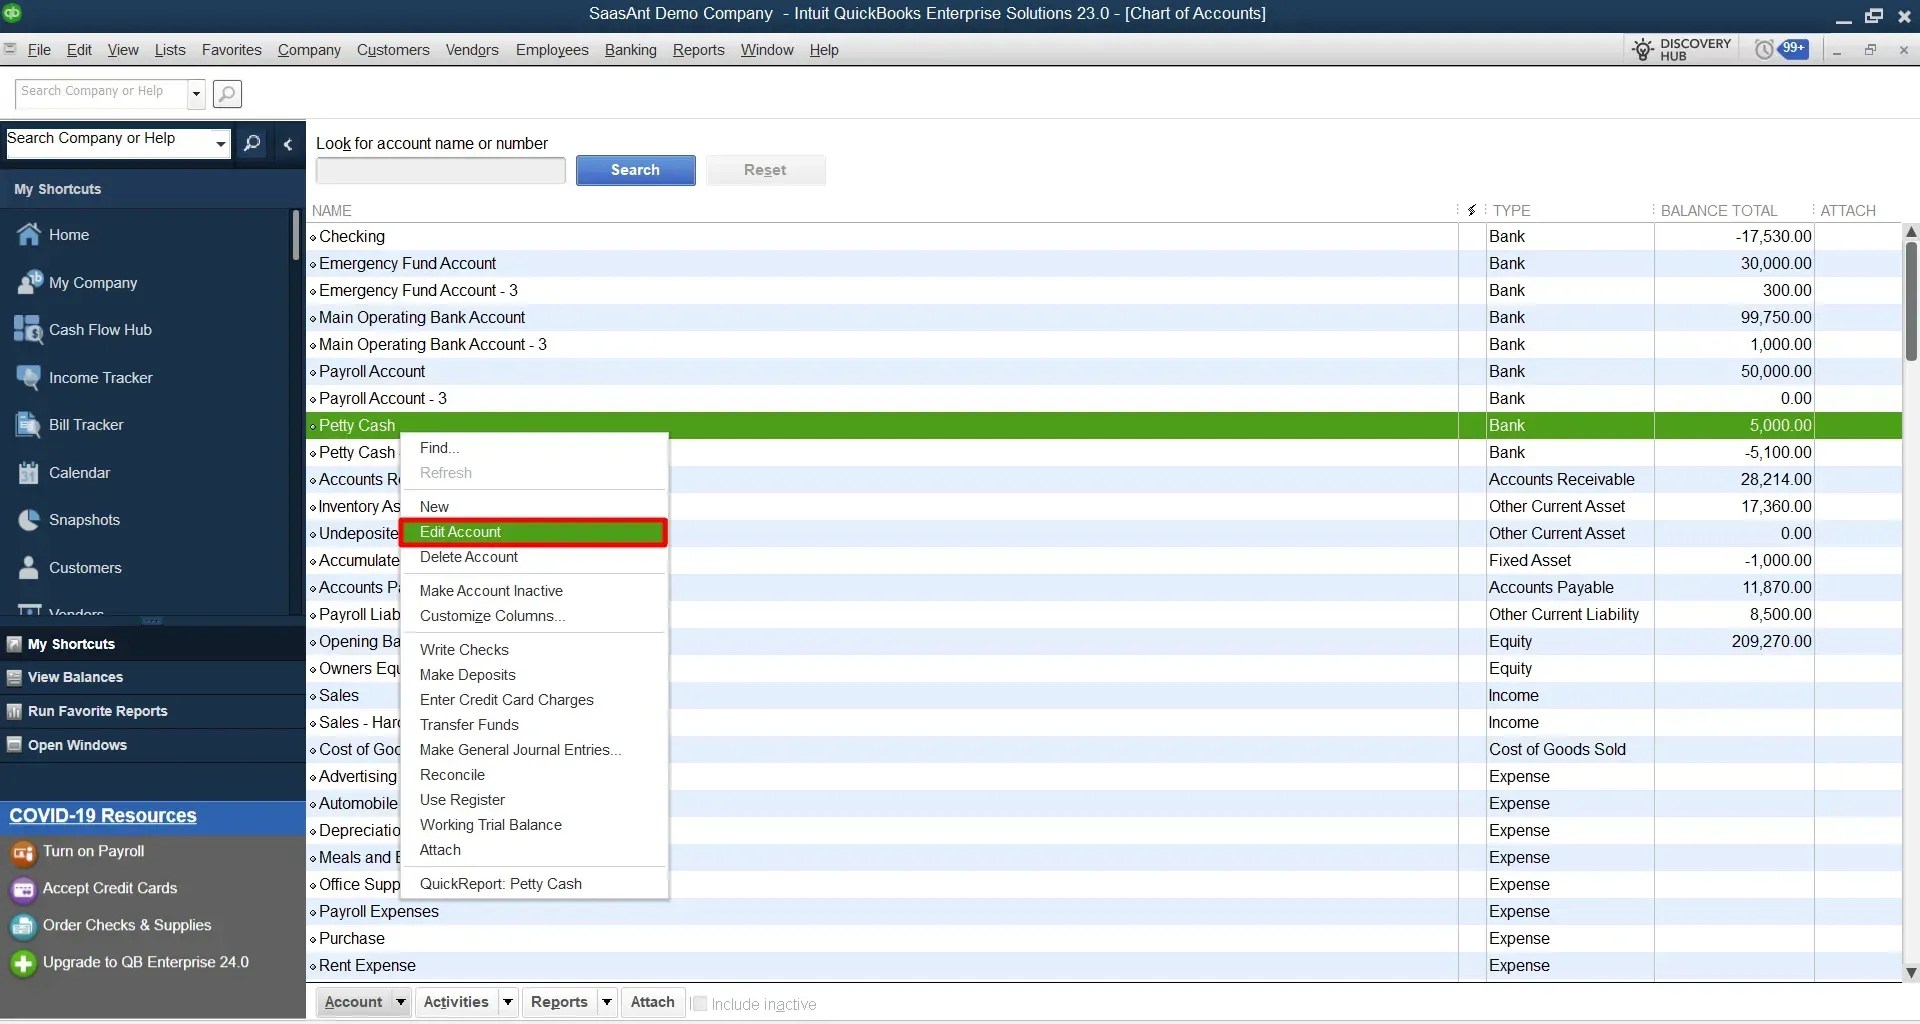Select Make Account Inactive in context menu
Image resolution: width=1920 pixels, height=1024 pixels.
(533, 591)
